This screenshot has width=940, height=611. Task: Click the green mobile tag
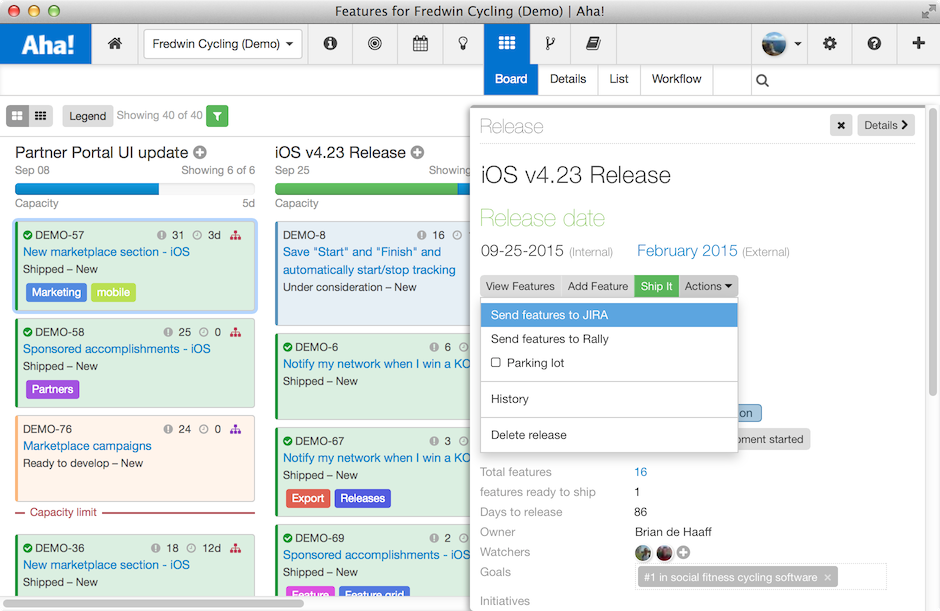point(113,292)
